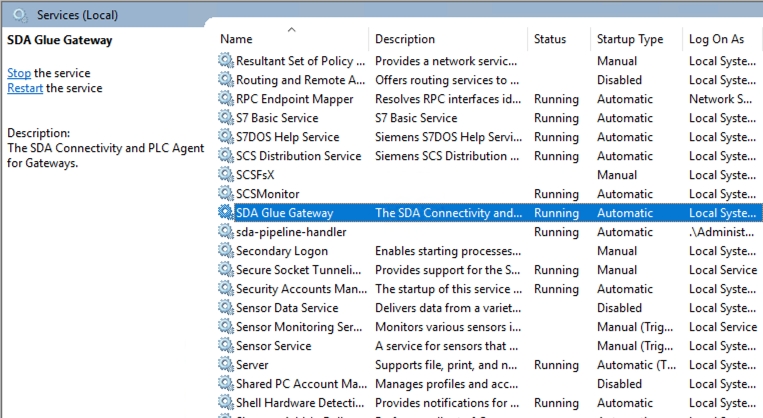
Task: Restart the SDA Glue Gateway service
Action: pos(25,88)
